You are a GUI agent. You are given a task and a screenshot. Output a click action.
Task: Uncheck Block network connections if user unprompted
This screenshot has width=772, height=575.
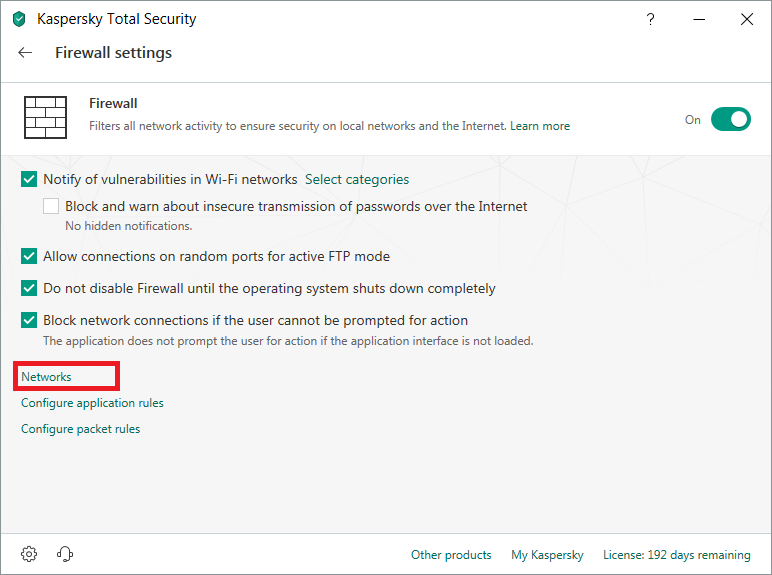coord(29,320)
